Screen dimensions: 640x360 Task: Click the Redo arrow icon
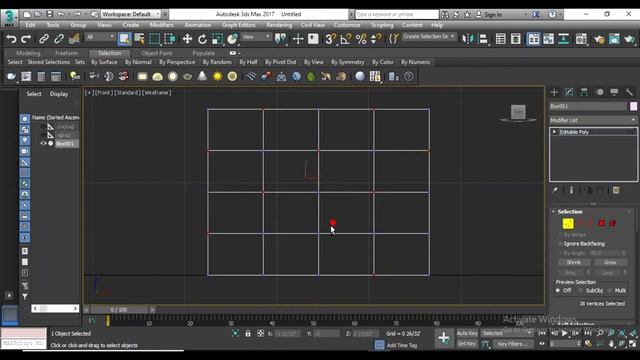pos(26,39)
